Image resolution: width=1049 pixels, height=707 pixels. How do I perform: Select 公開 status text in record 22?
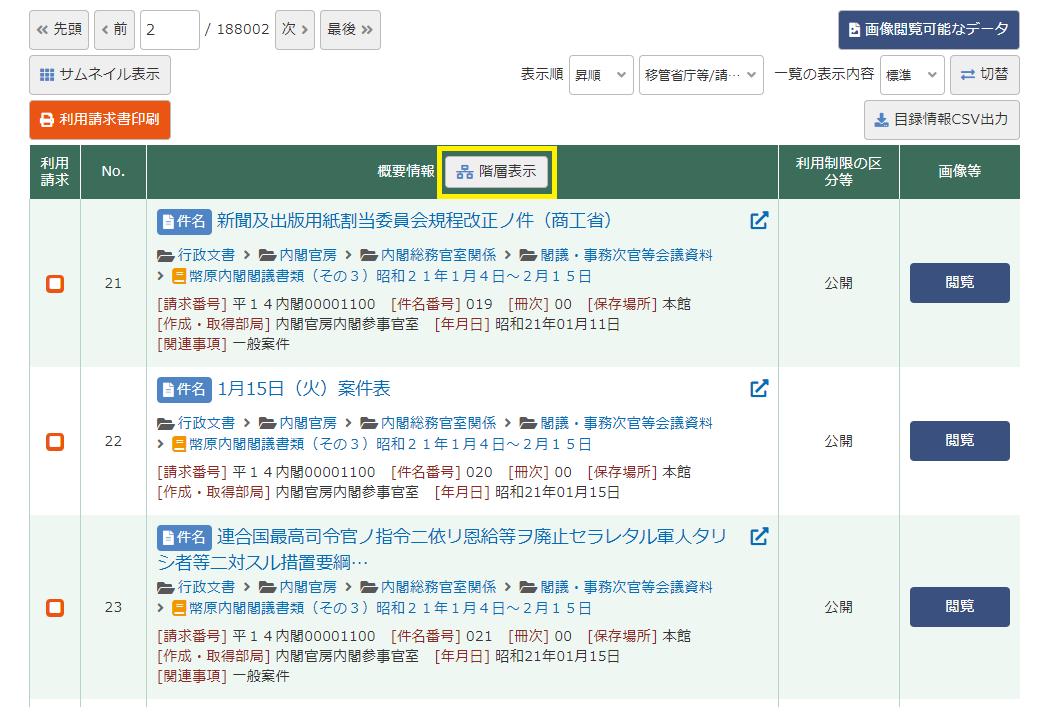[838, 441]
